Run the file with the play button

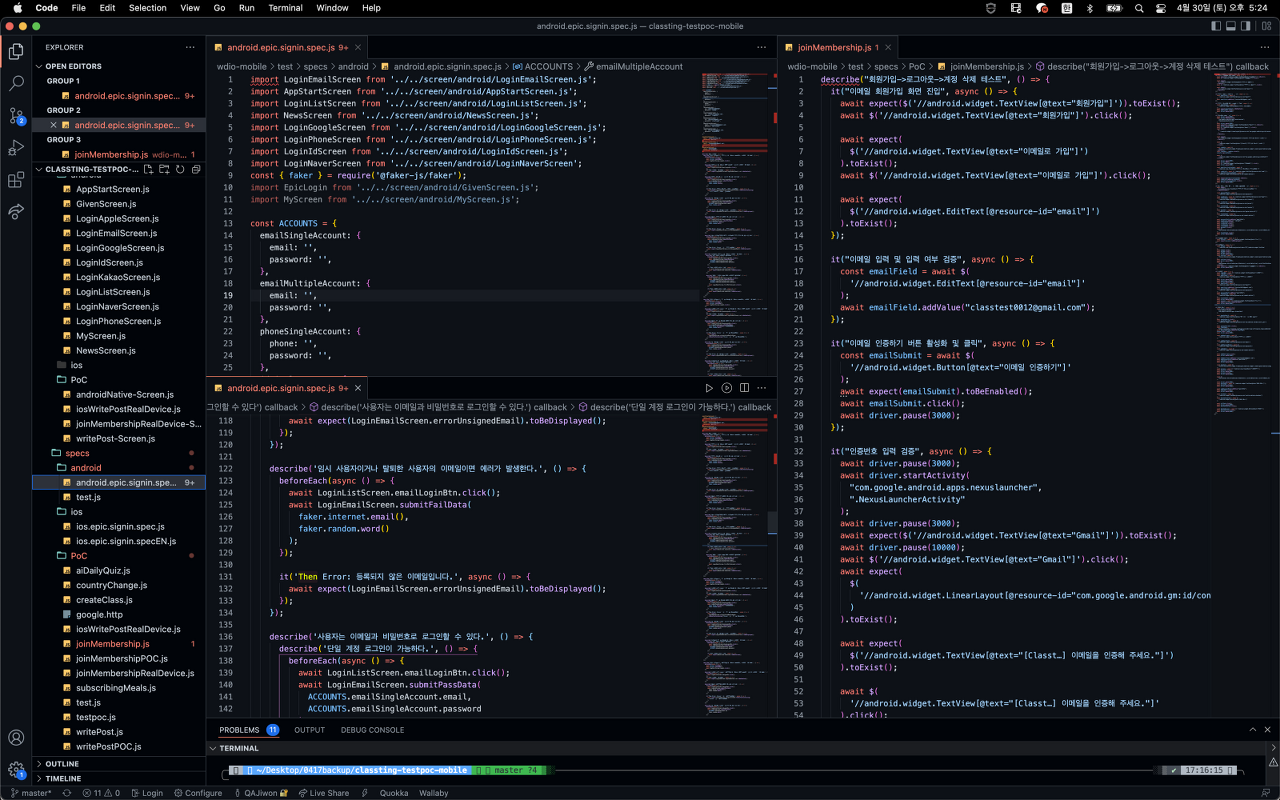709,388
